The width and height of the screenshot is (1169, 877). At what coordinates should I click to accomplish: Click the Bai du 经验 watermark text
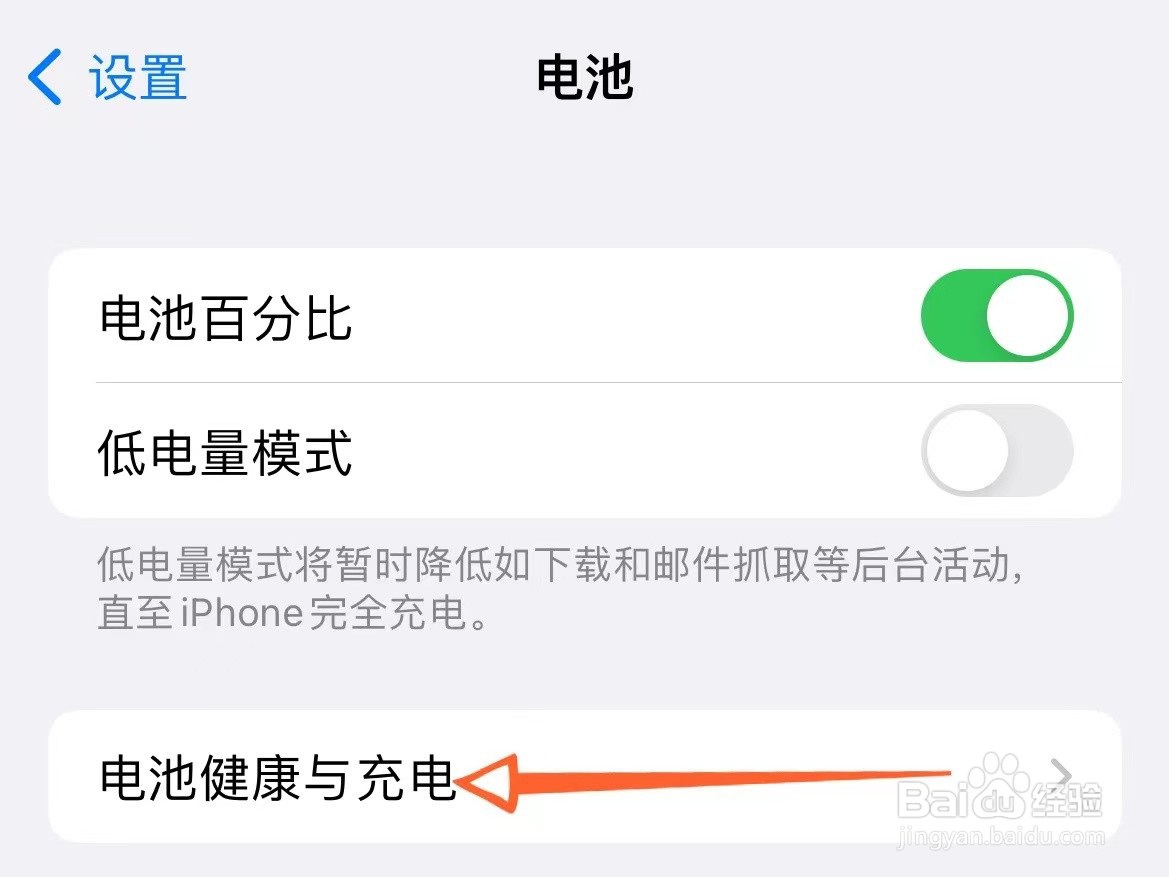(x=1000, y=800)
